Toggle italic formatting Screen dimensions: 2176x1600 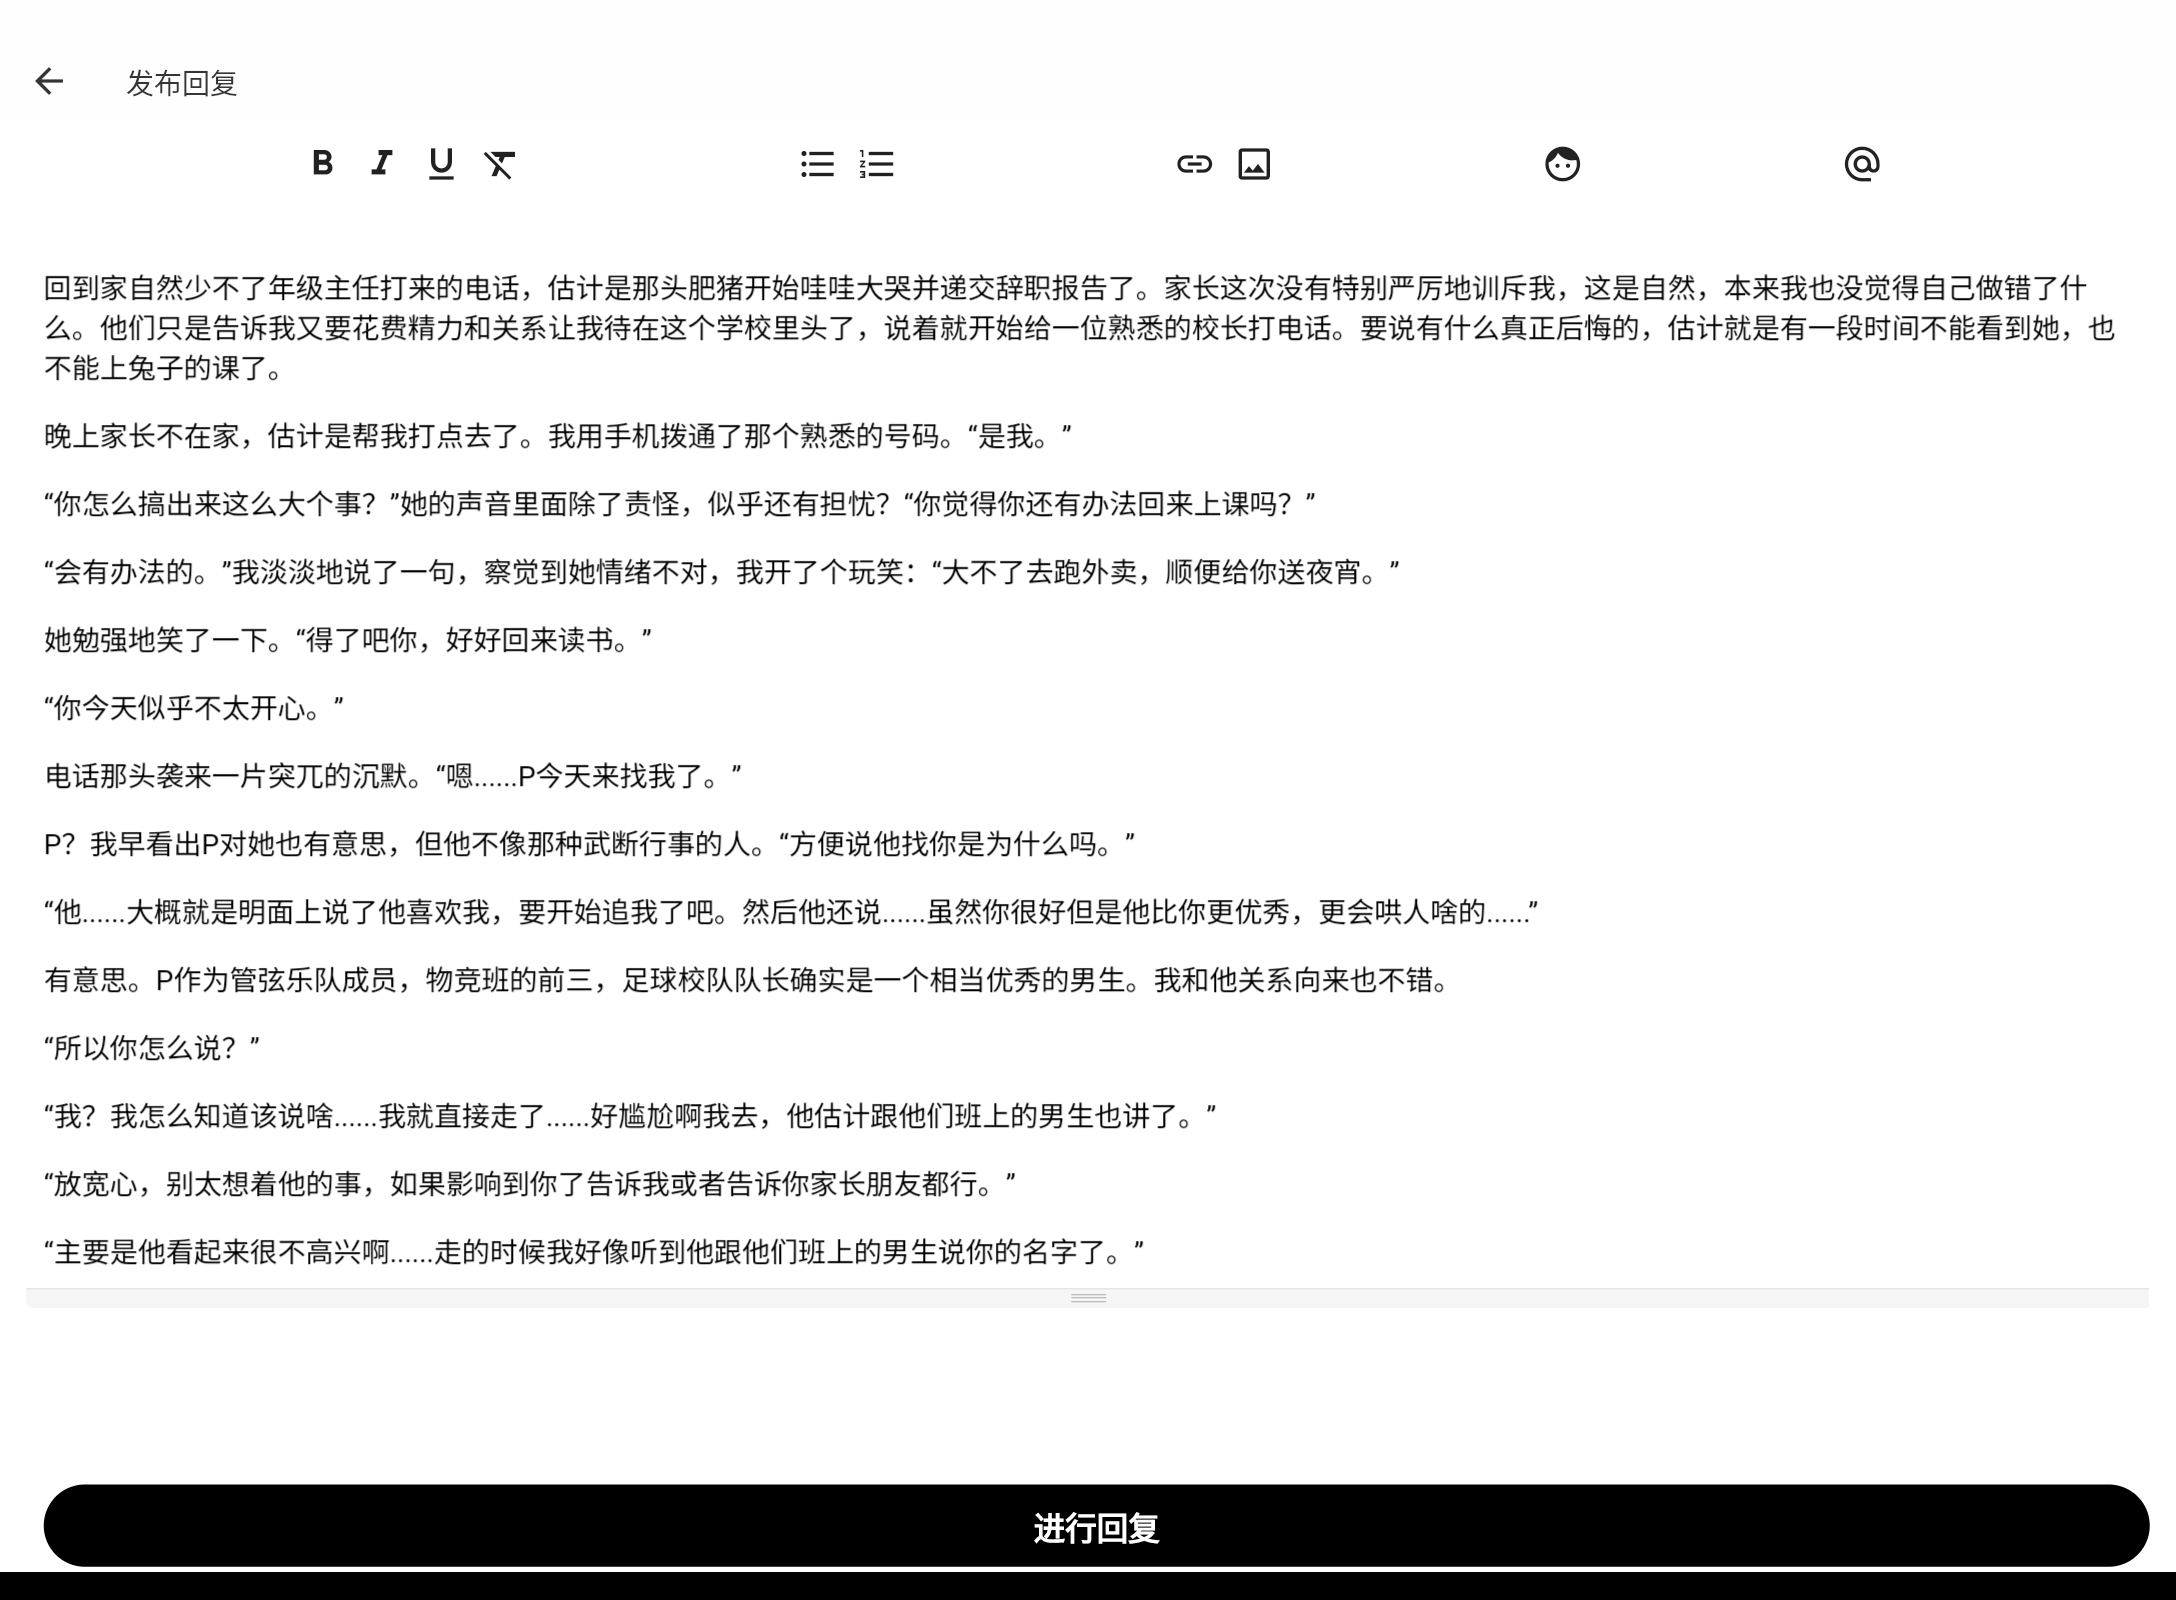(x=381, y=163)
